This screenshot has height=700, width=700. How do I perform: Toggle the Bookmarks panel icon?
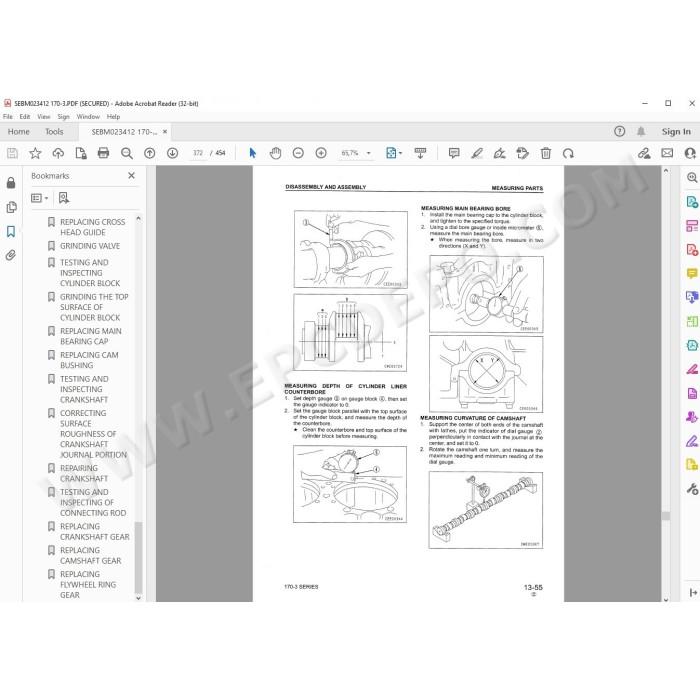11,231
